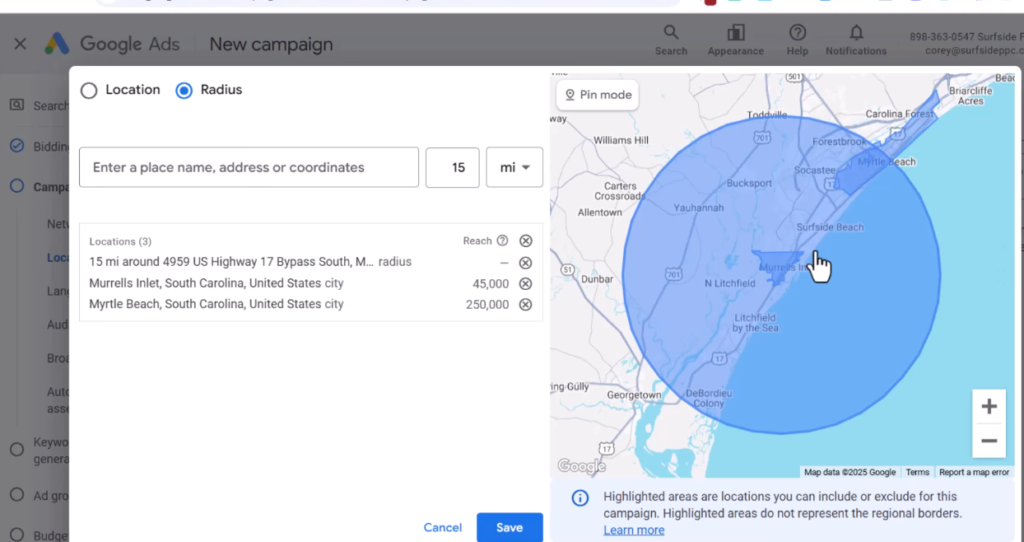Click N Litchfield label on the map
Viewport: 1024px width, 542px height.
(729, 283)
